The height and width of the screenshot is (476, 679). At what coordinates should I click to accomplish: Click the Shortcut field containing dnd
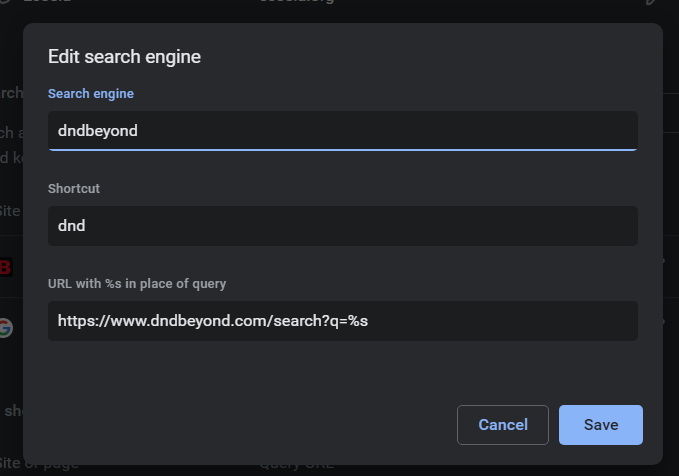[343, 226]
